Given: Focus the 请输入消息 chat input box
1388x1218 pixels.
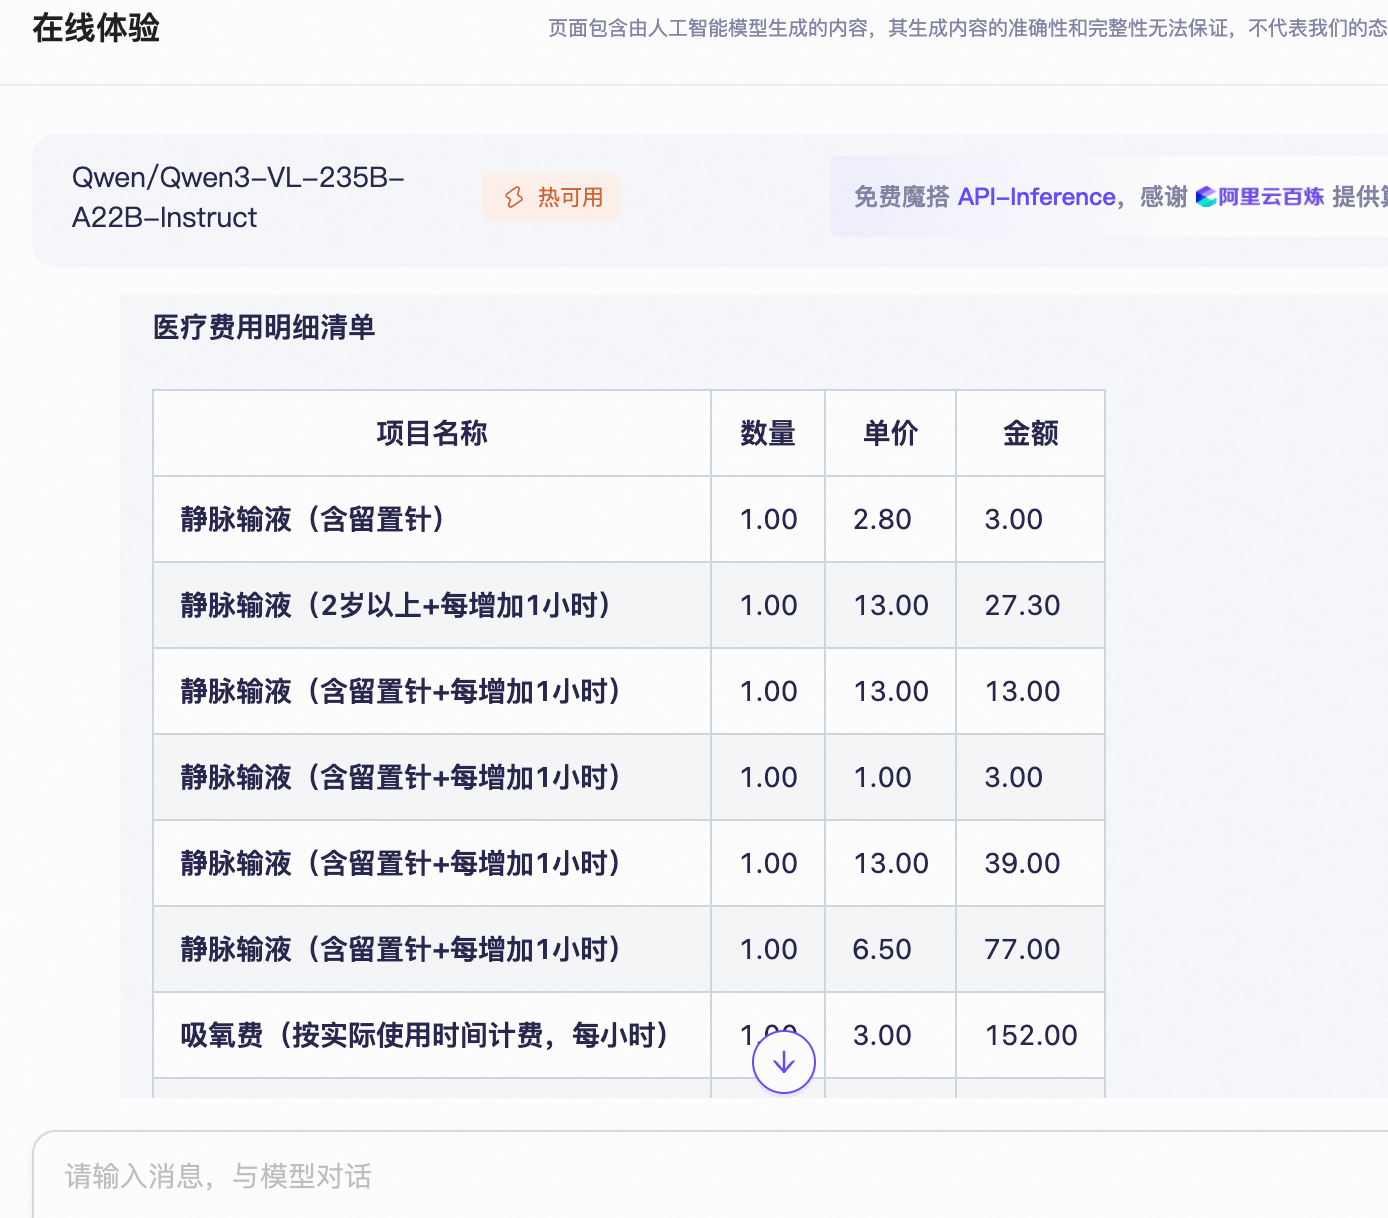Looking at the screenshot, I should pos(700,1176).
